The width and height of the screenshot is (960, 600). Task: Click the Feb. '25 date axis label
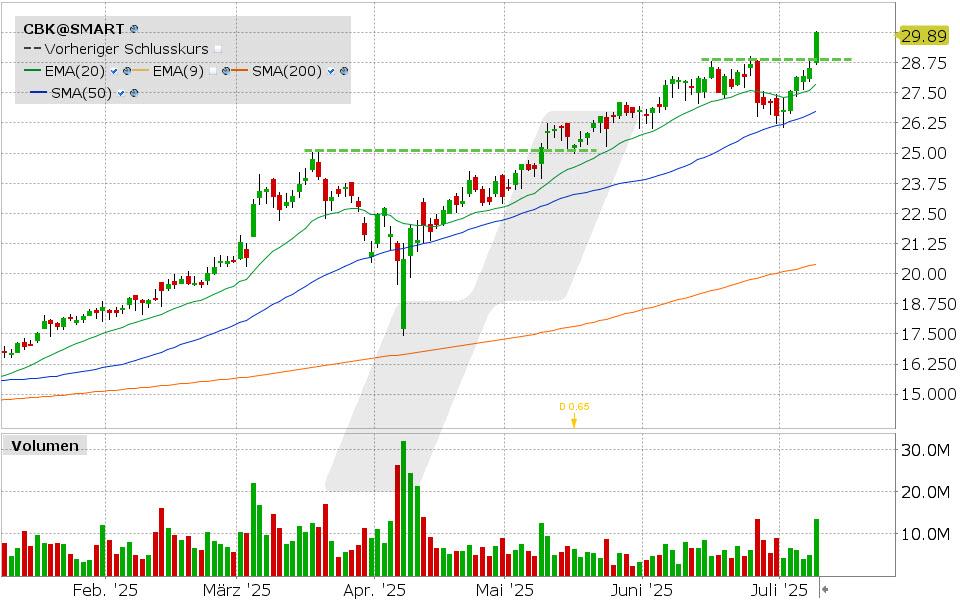pos(105,590)
